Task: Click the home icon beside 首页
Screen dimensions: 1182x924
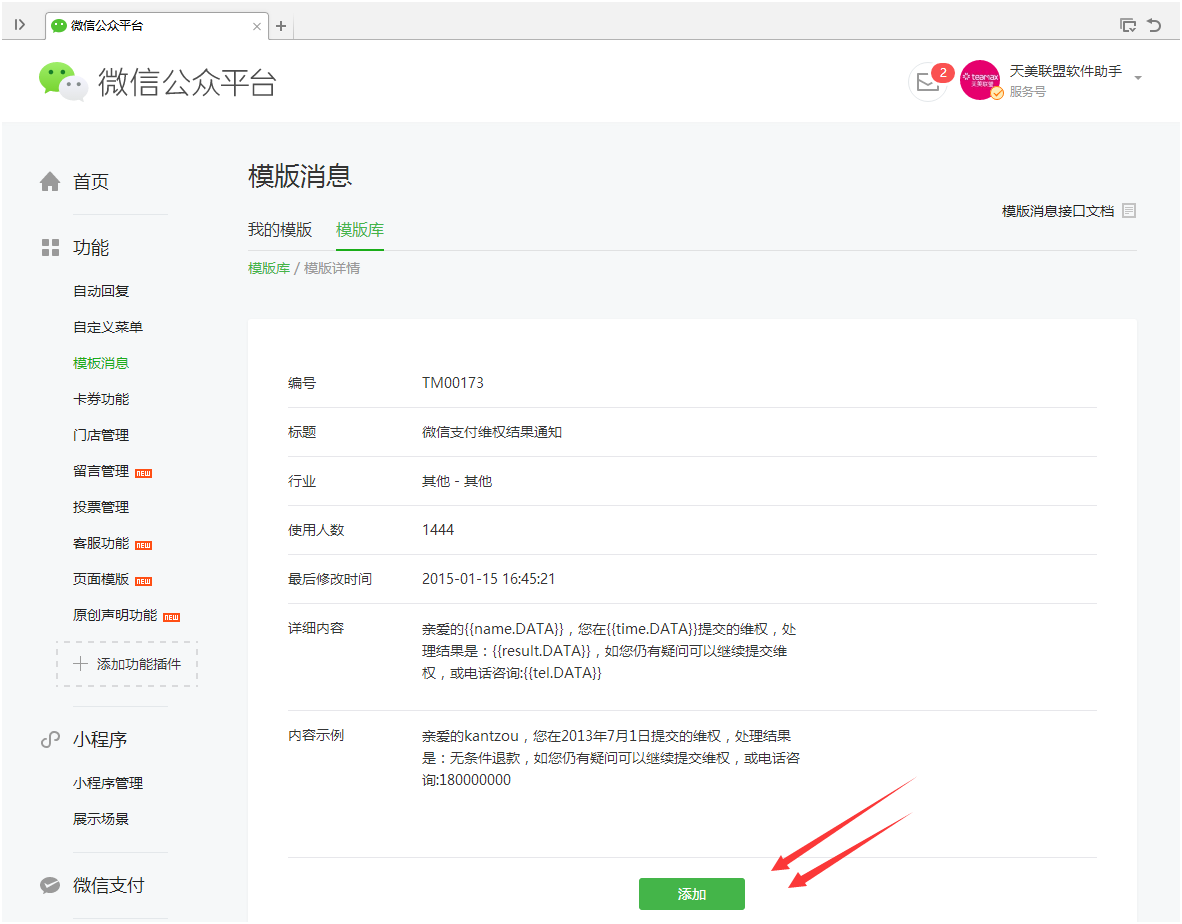Action: click(x=50, y=182)
